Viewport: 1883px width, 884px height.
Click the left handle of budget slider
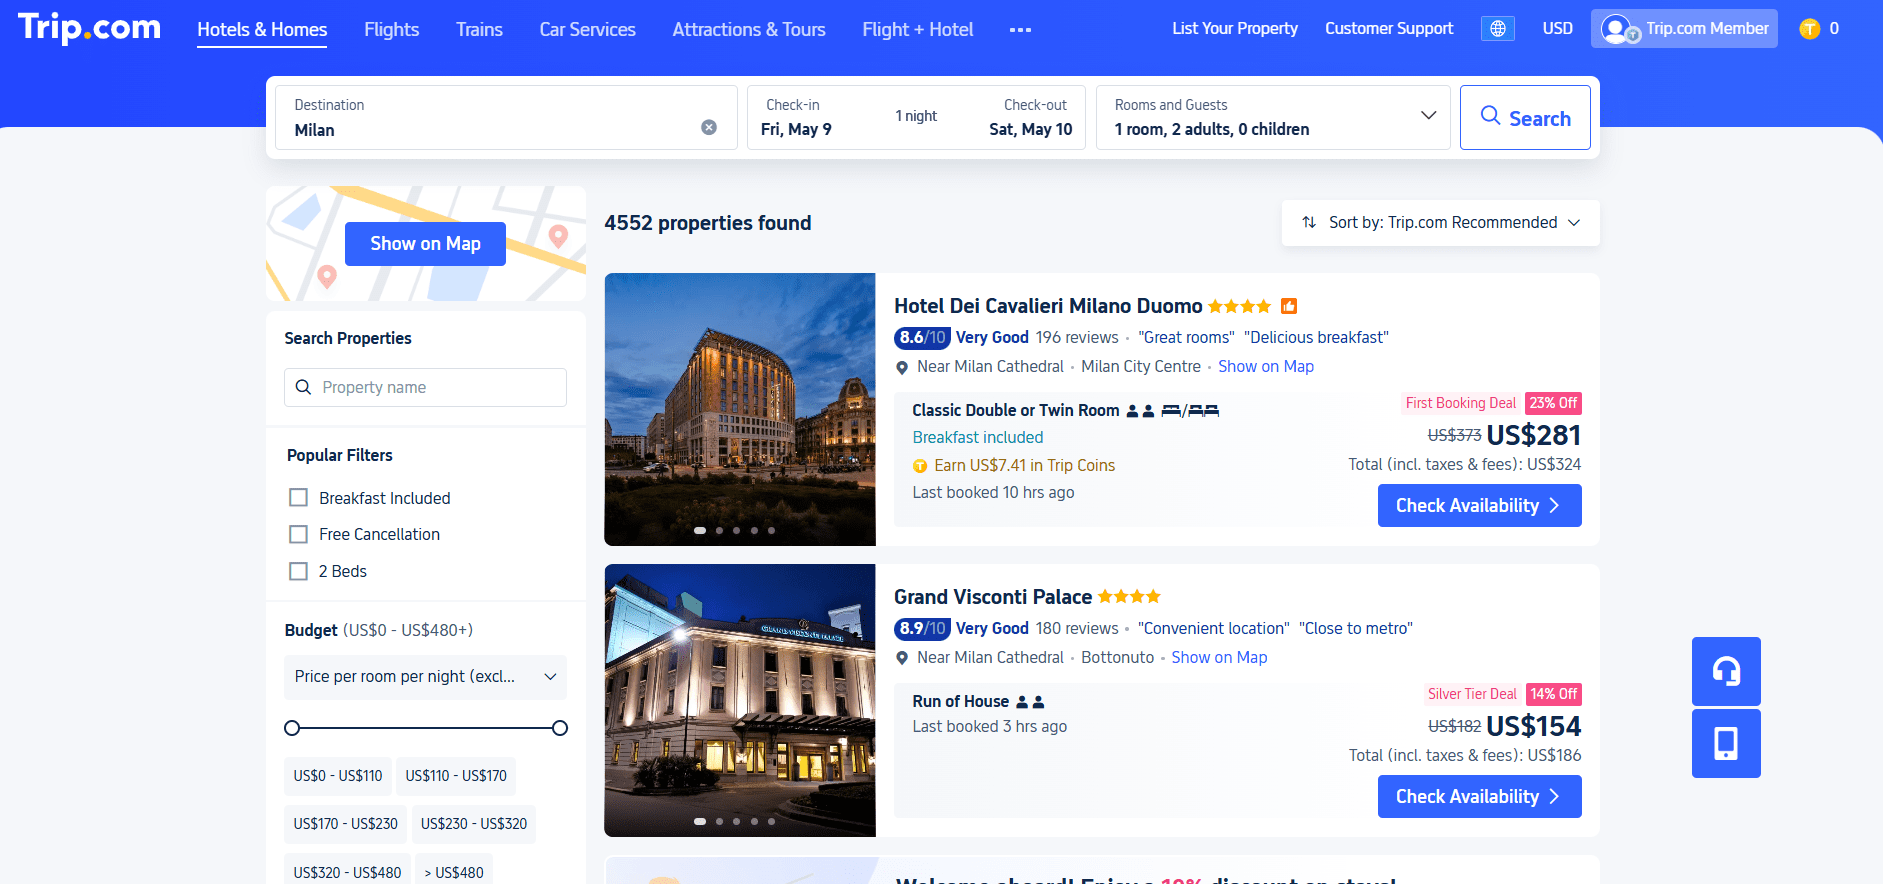pyautogui.click(x=292, y=728)
